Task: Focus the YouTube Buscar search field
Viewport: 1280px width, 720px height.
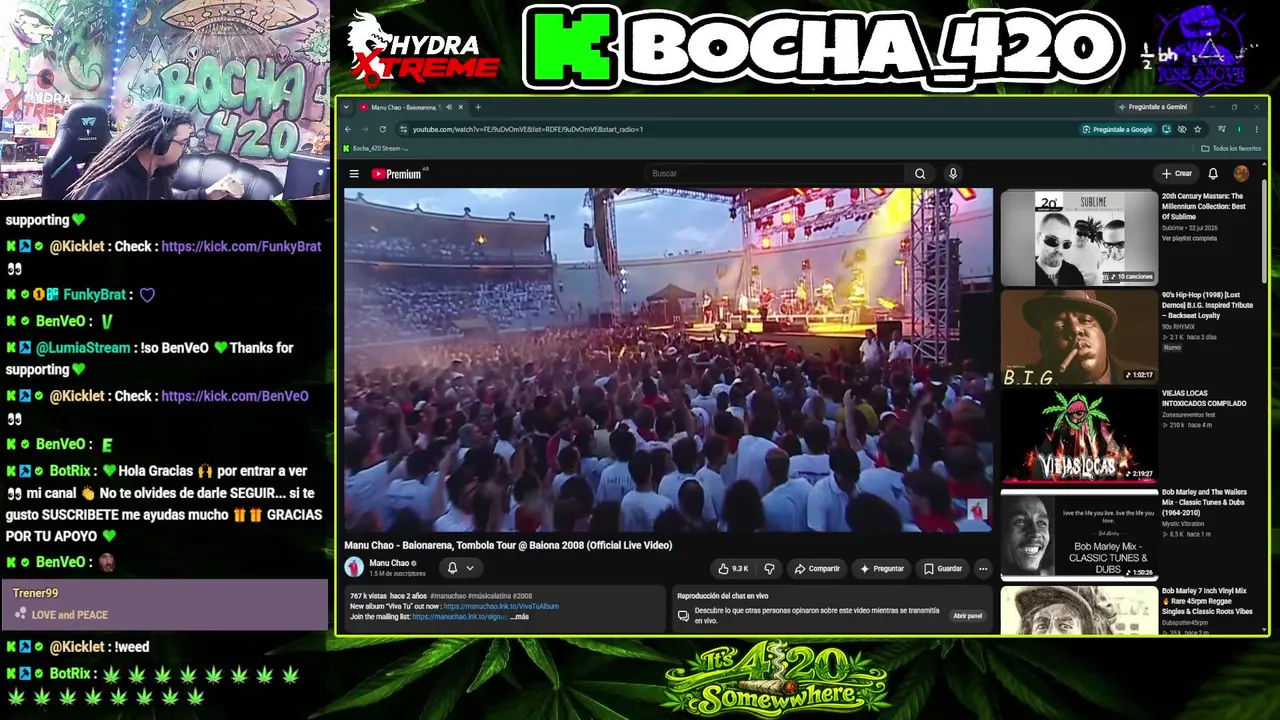Action: tap(775, 174)
